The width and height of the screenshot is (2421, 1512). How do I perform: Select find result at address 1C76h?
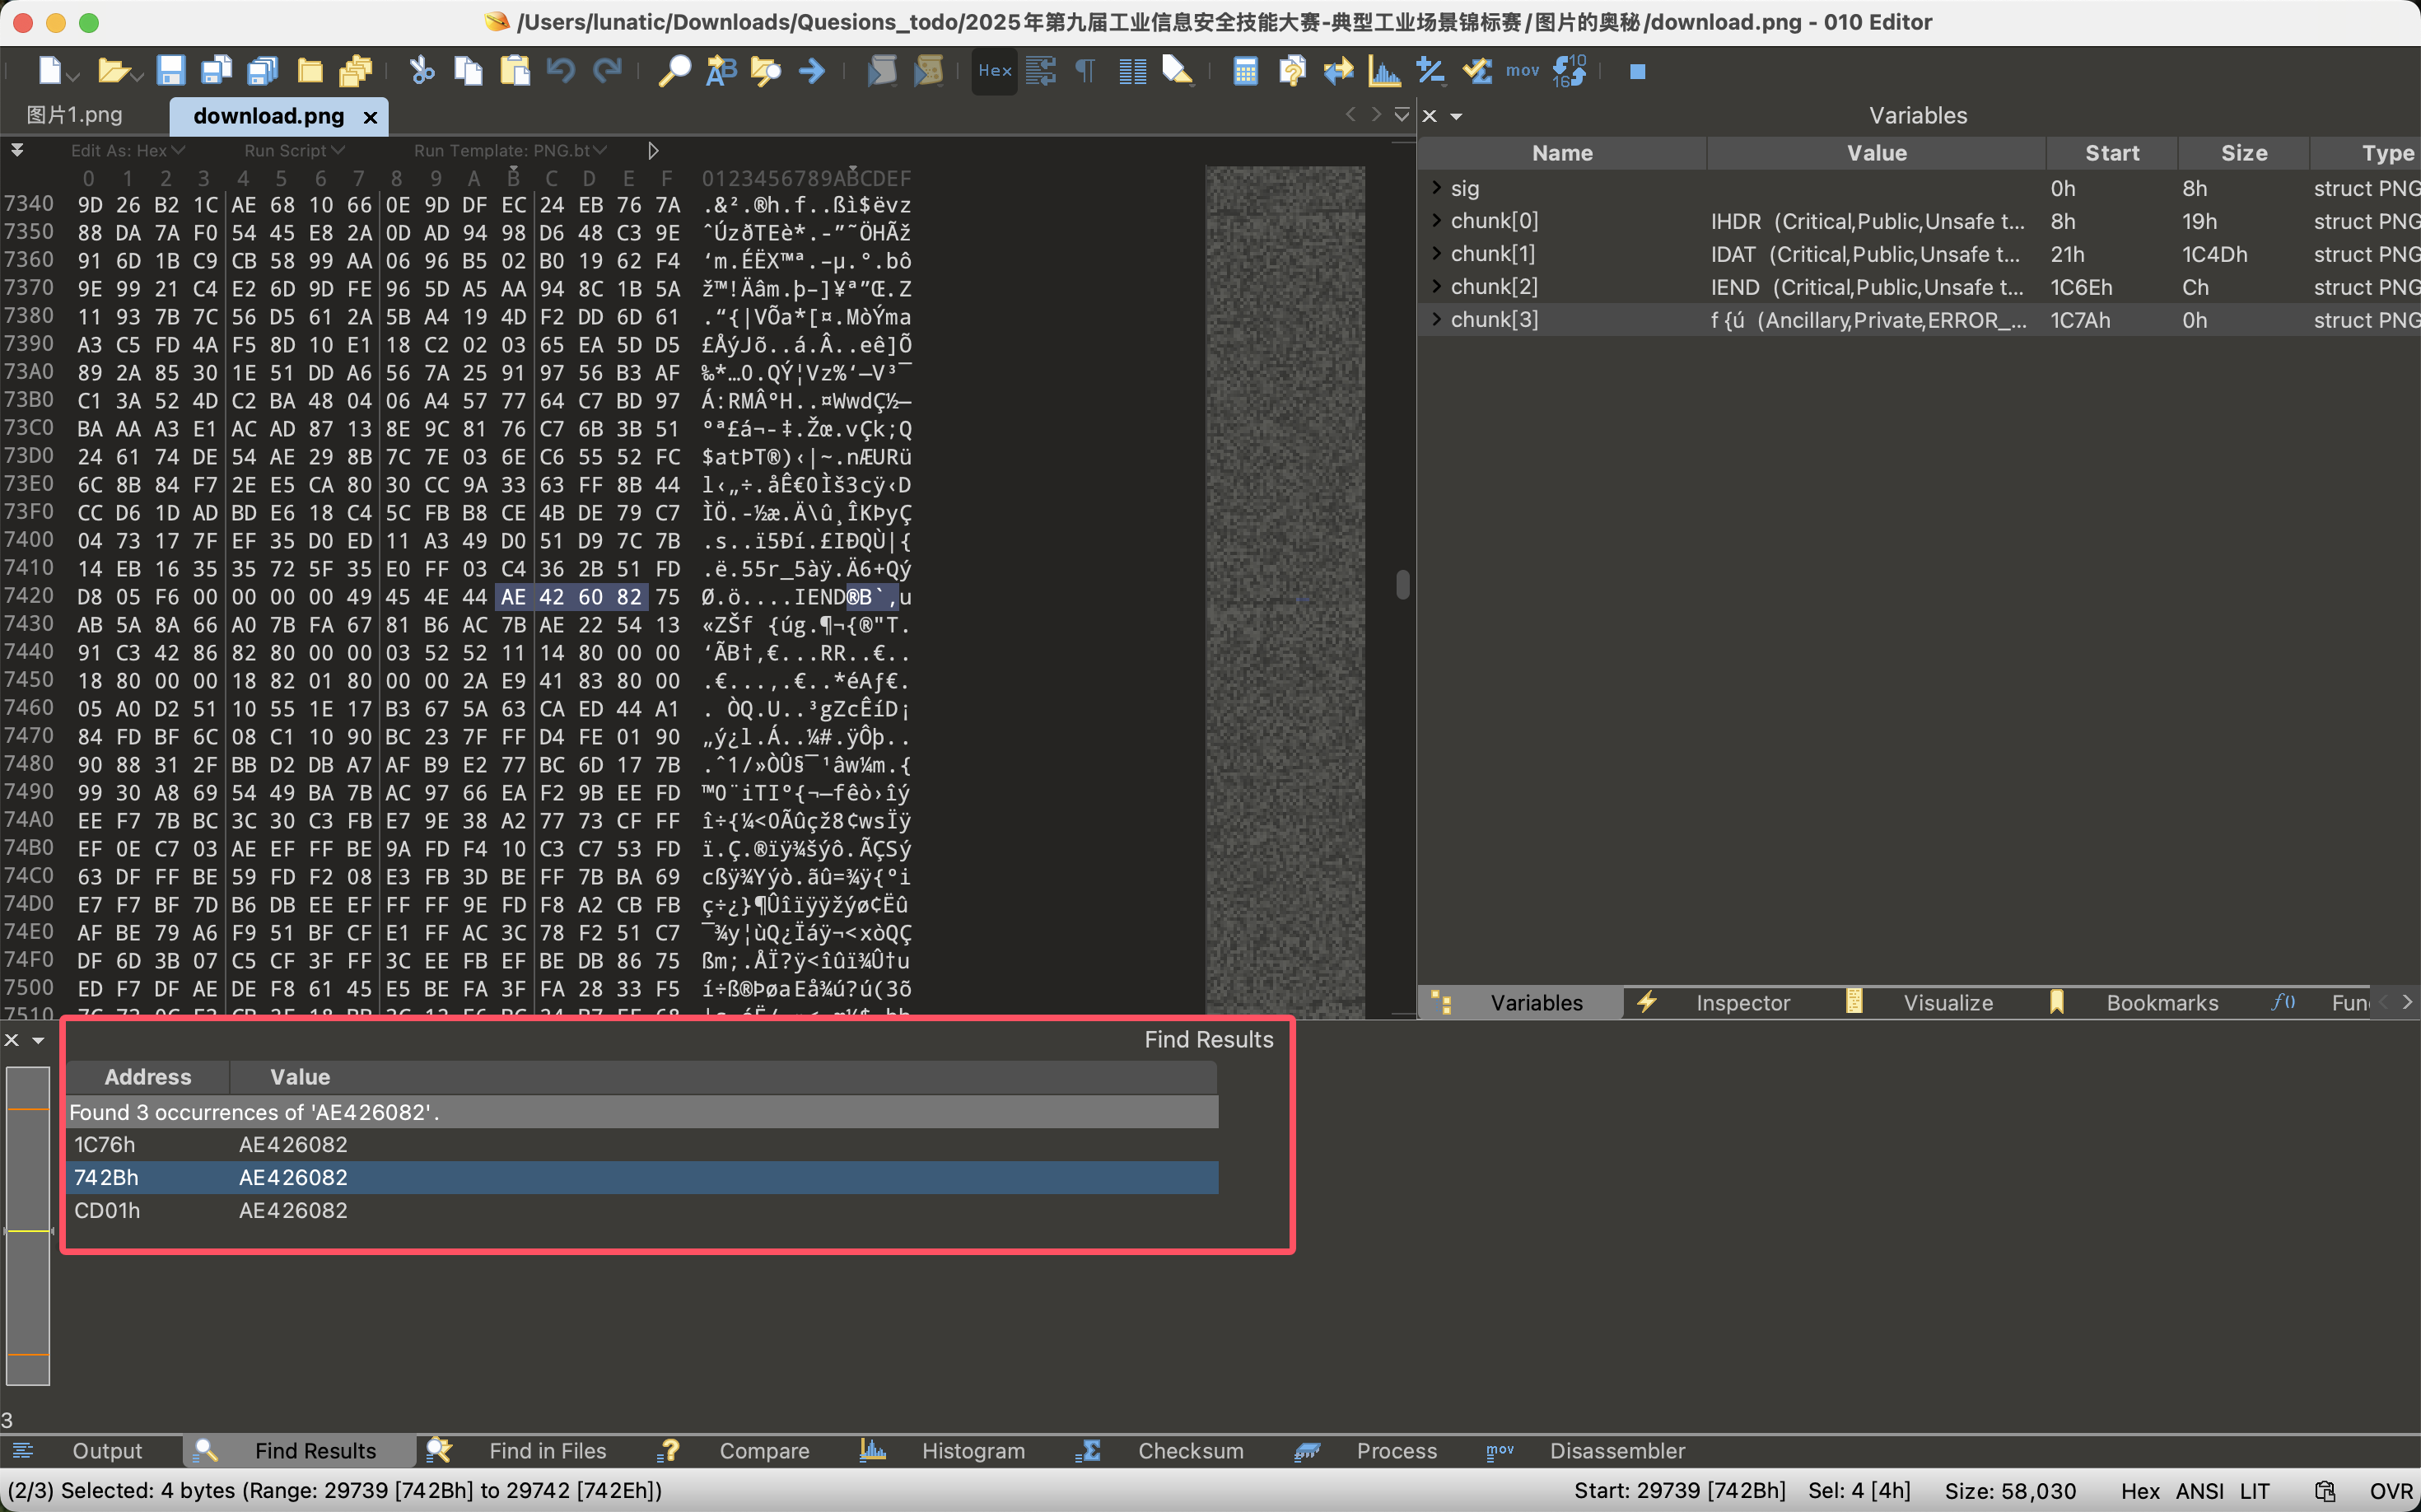click(x=643, y=1144)
